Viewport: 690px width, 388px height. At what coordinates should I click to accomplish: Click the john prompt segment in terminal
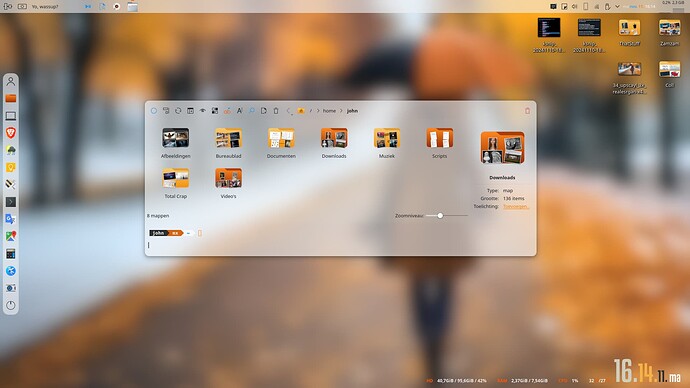click(159, 233)
